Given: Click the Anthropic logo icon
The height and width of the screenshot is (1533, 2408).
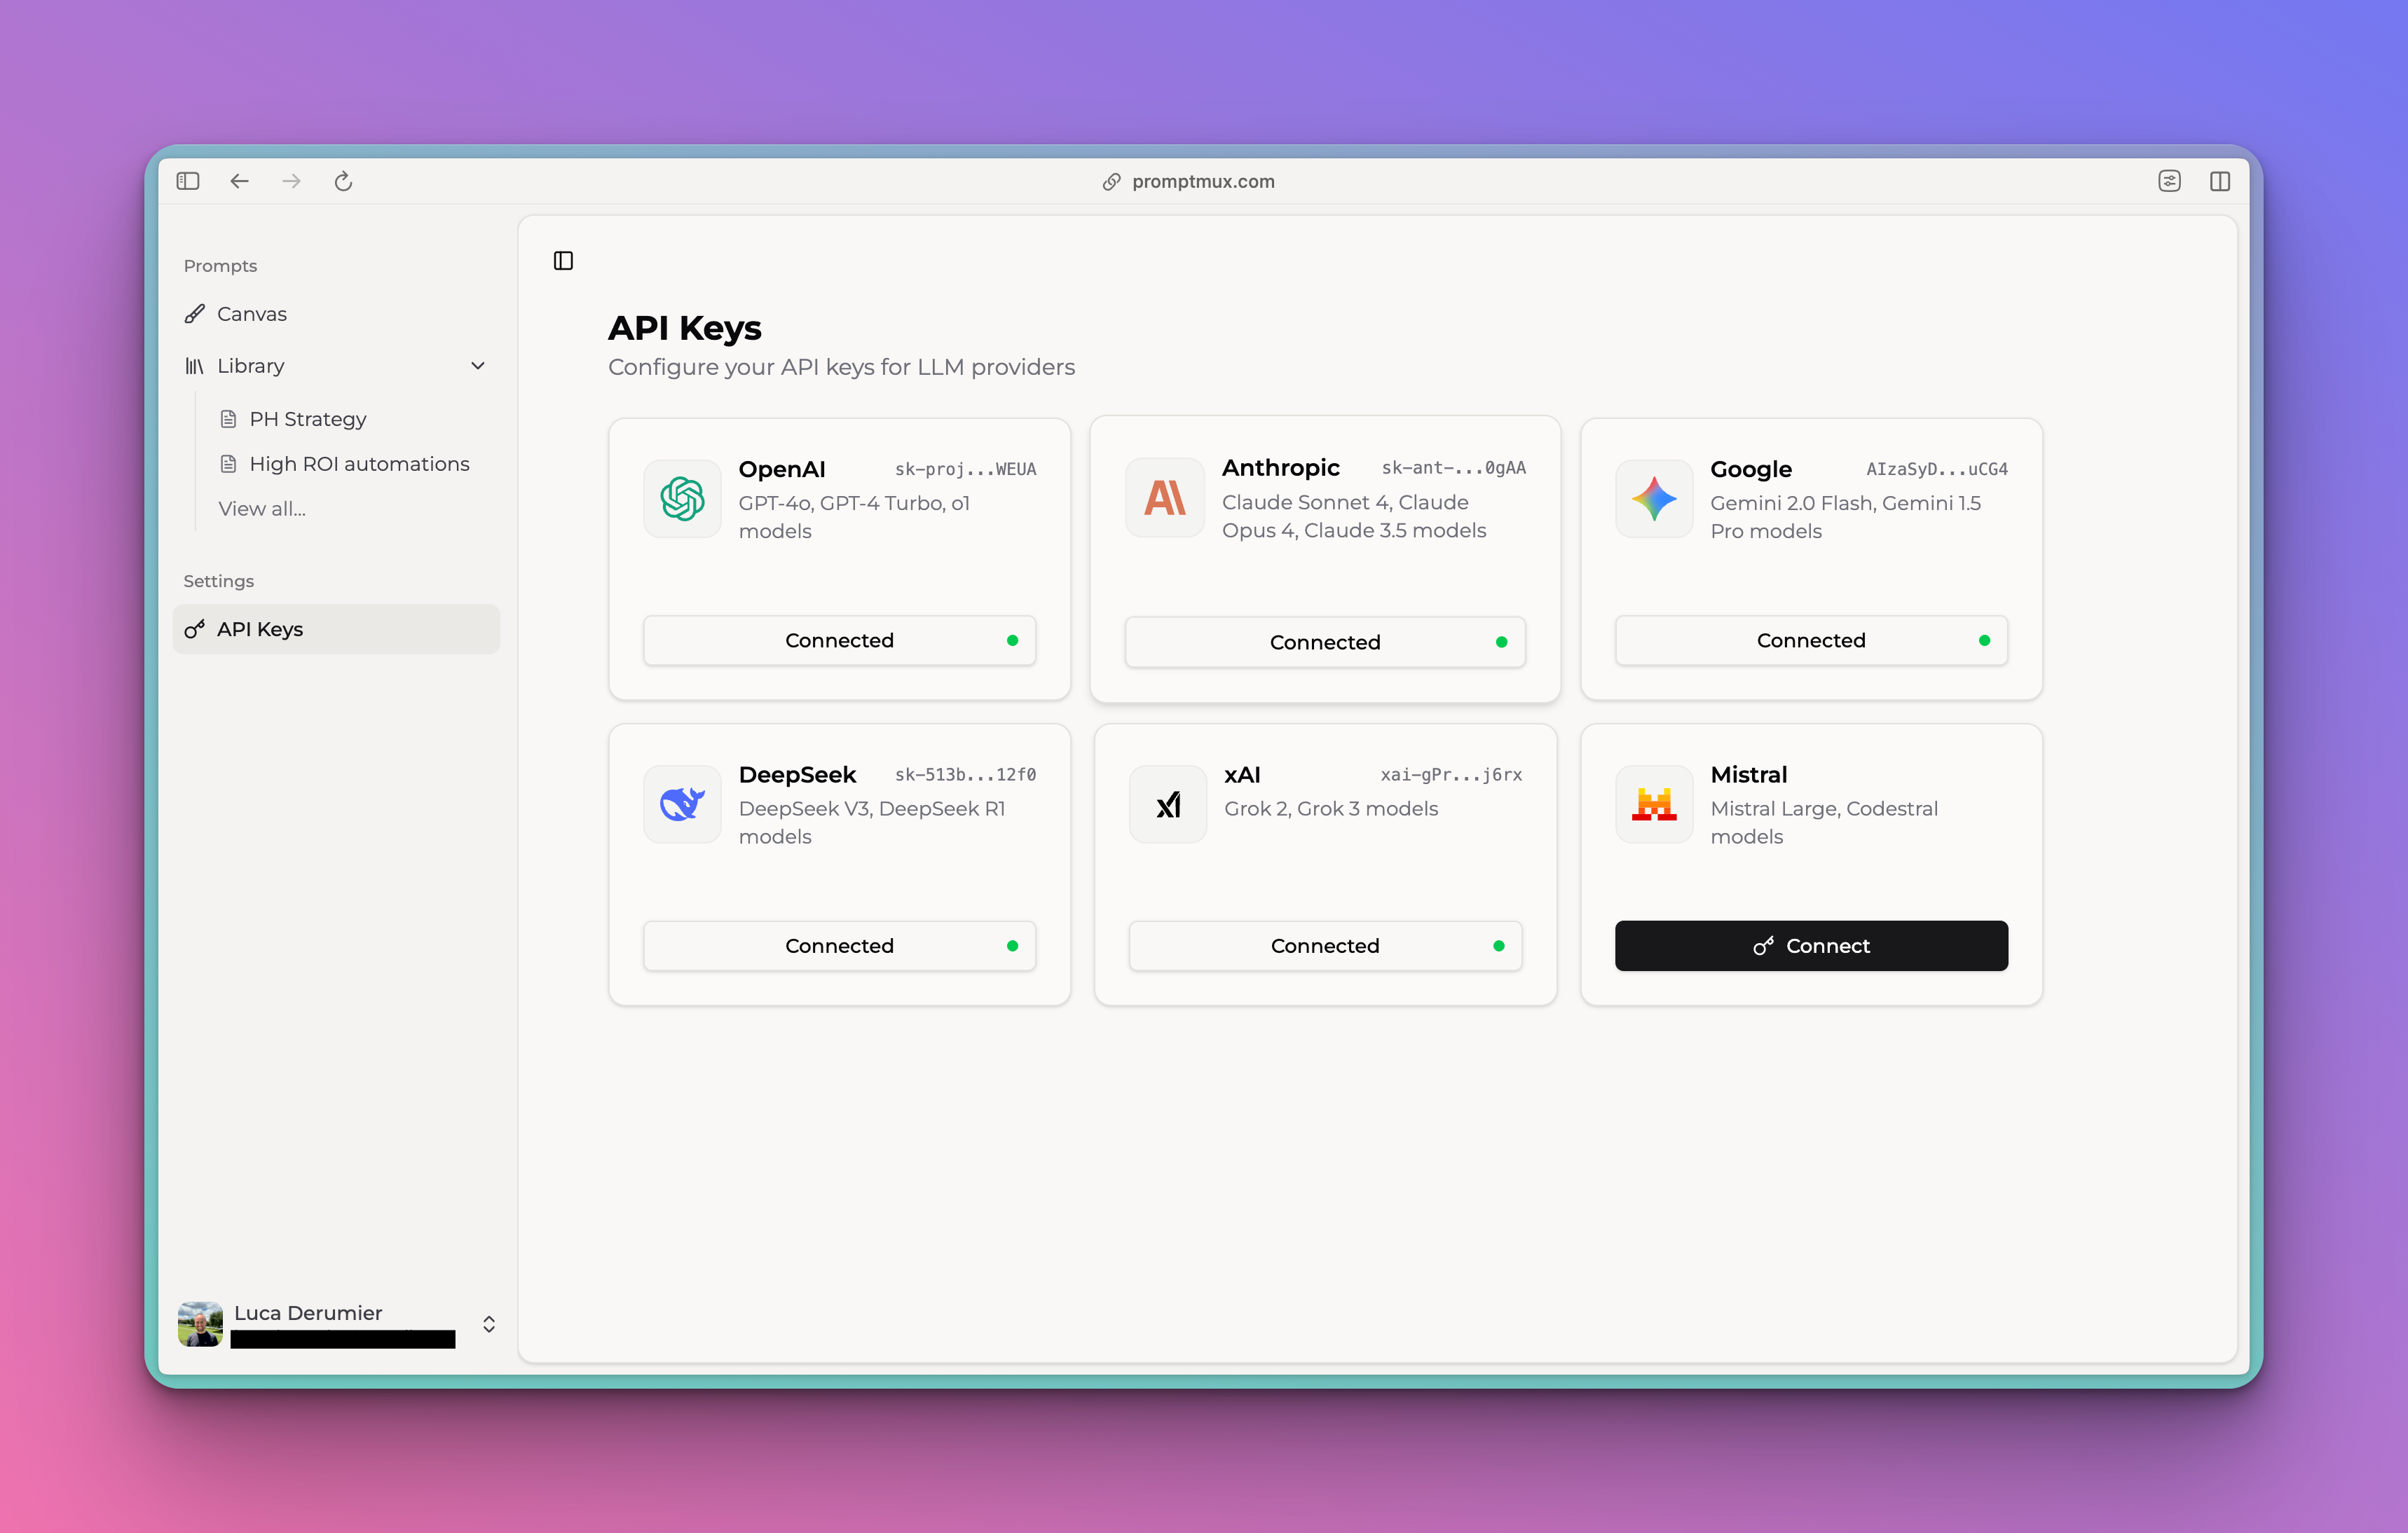Looking at the screenshot, I should (1164, 497).
